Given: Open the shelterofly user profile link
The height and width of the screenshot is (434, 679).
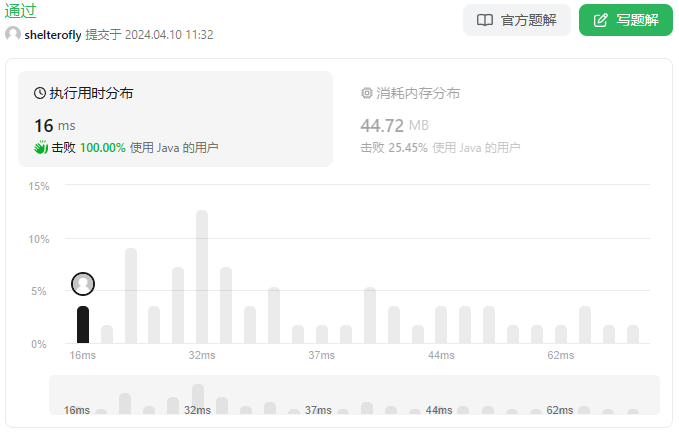Looking at the screenshot, I should tap(53, 35).
